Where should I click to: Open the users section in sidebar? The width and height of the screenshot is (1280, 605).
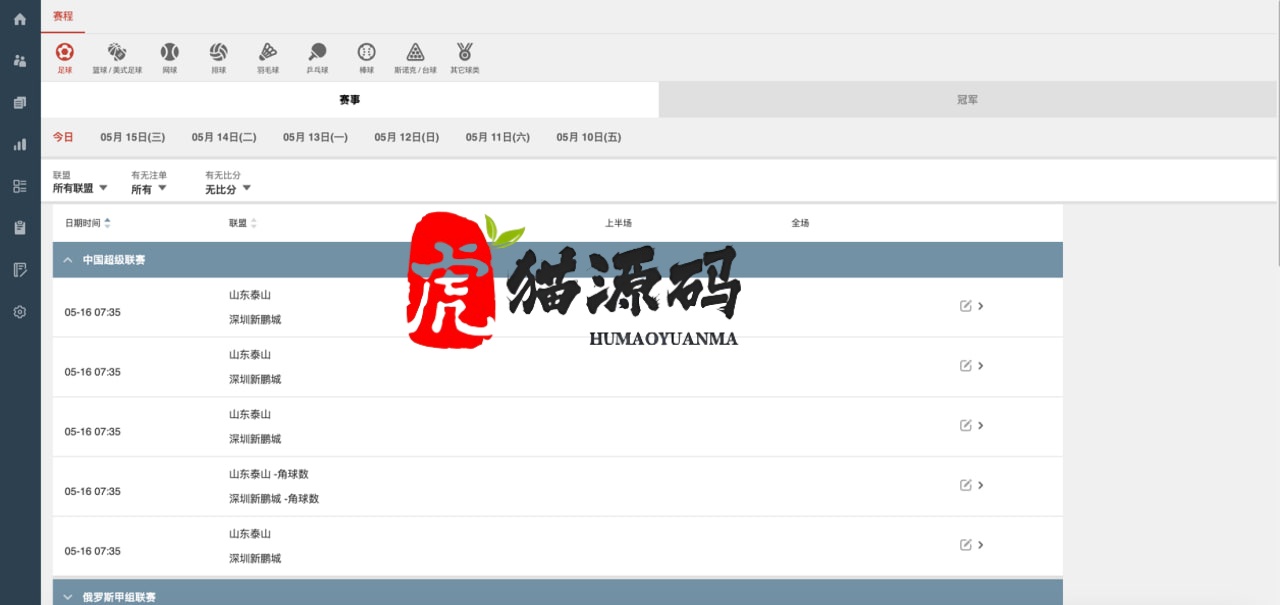coord(20,61)
